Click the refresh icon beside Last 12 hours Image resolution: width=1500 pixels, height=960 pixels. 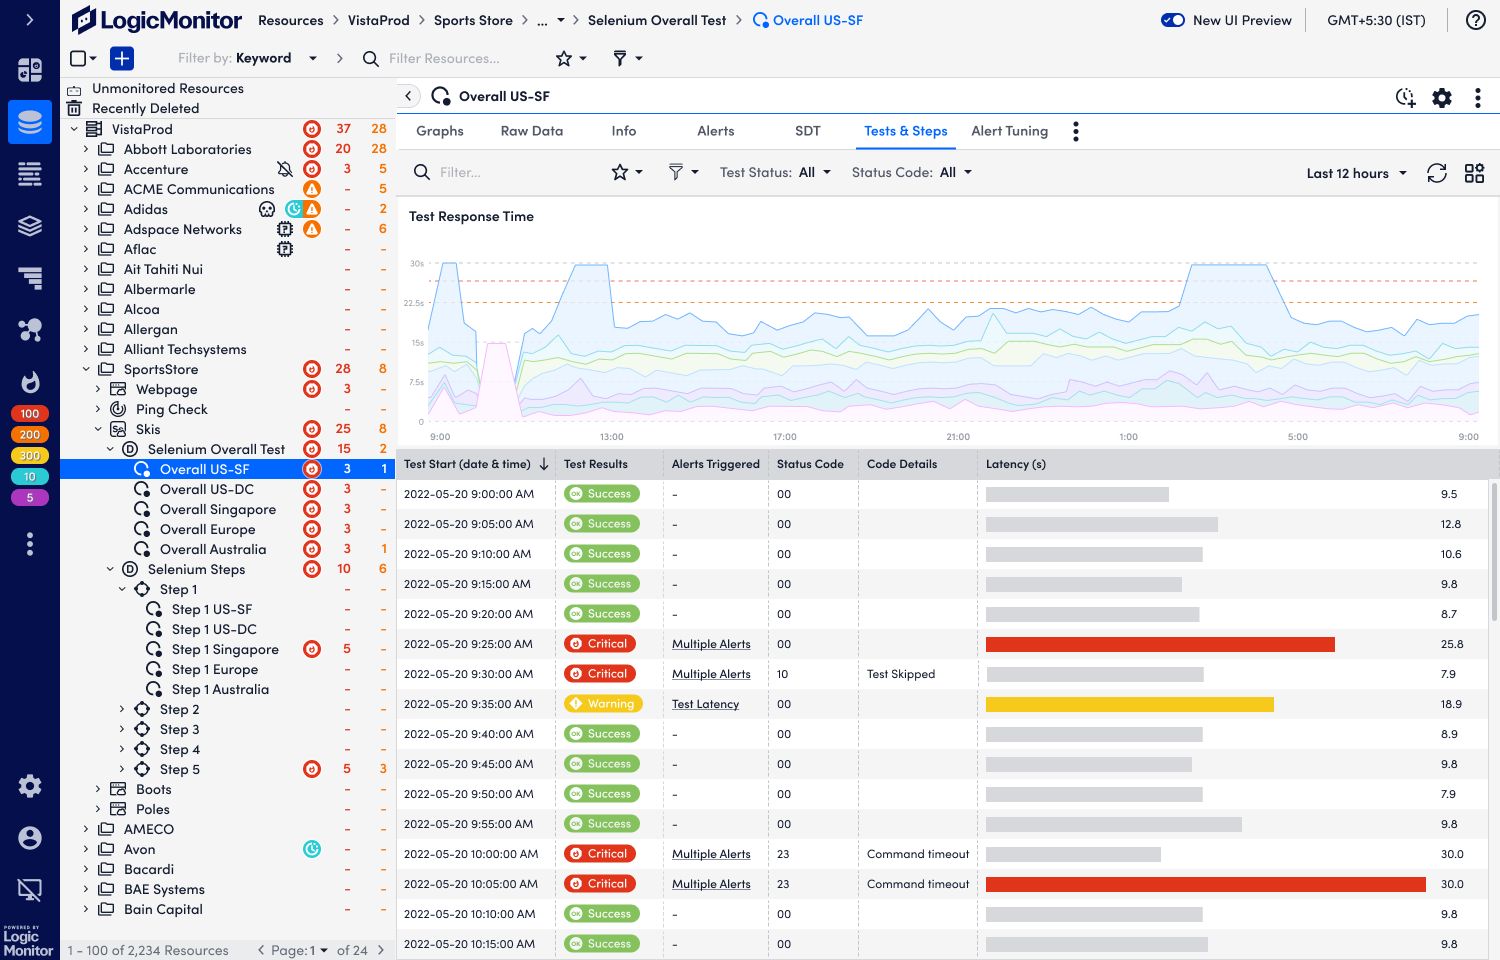tap(1437, 173)
